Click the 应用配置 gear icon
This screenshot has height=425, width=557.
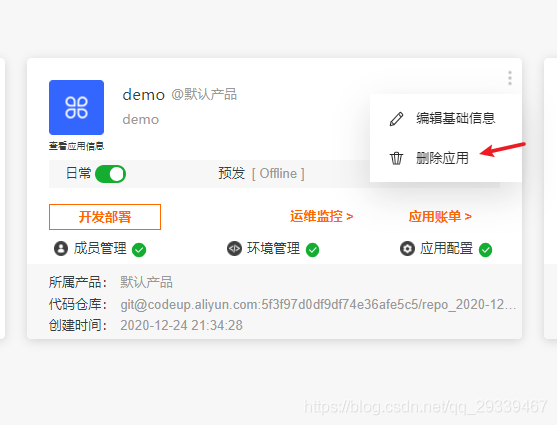[407, 248]
